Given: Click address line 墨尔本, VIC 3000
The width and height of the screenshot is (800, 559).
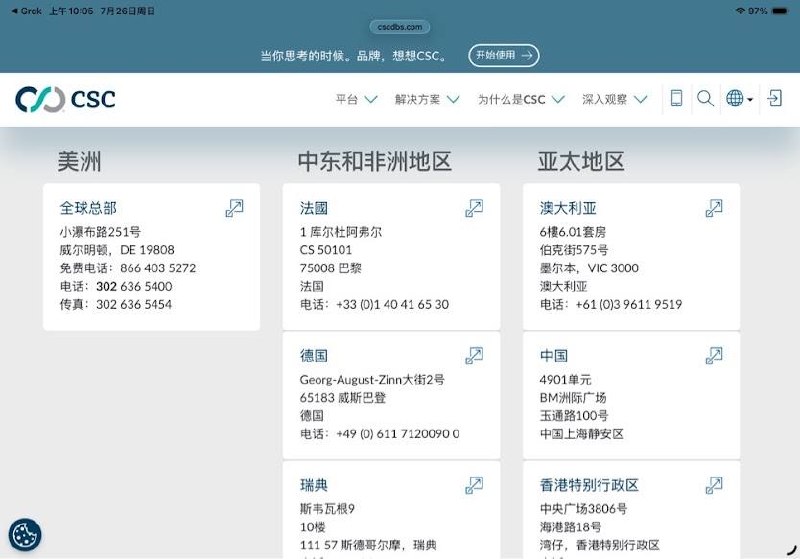Looking at the screenshot, I should [589, 268].
